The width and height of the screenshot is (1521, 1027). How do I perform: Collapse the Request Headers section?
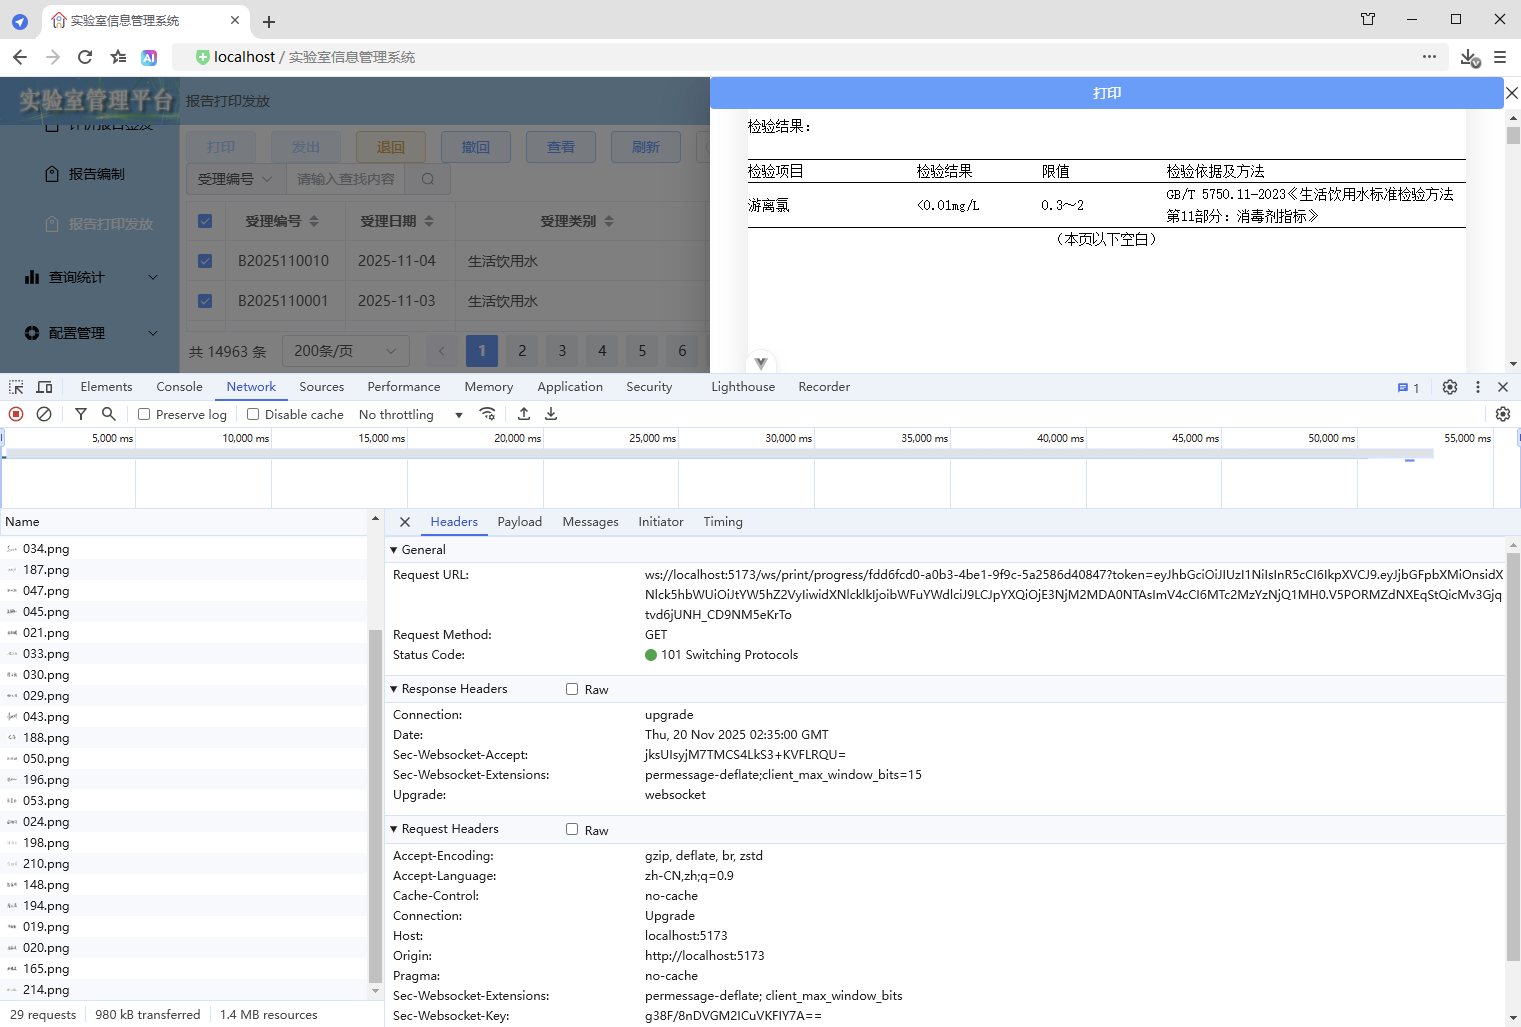pyautogui.click(x=394, y=829)
